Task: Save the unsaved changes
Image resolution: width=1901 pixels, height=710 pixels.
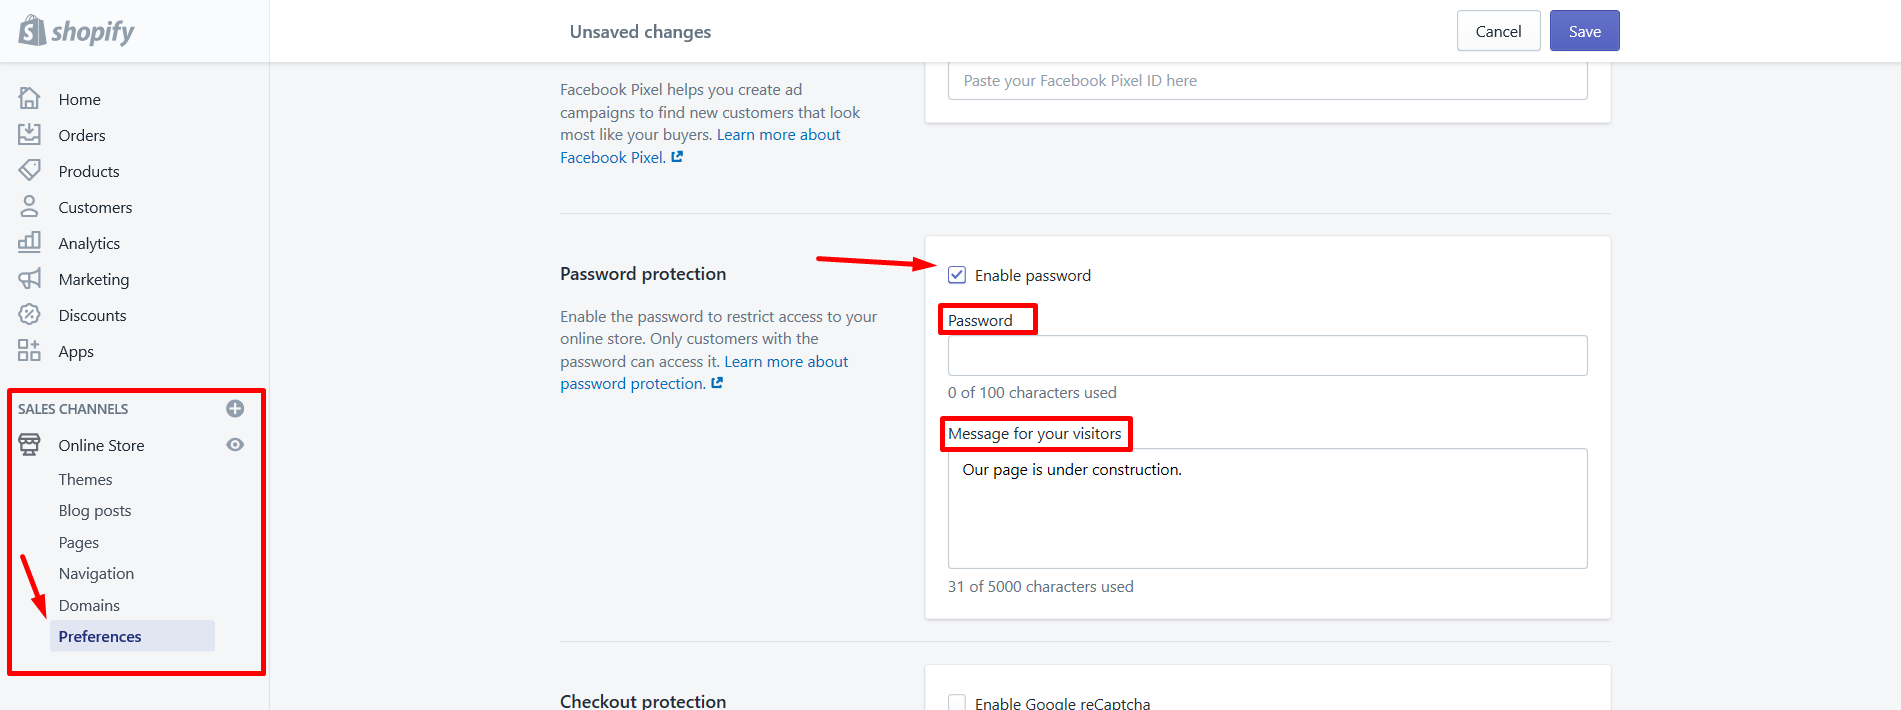Action: 1584,31
